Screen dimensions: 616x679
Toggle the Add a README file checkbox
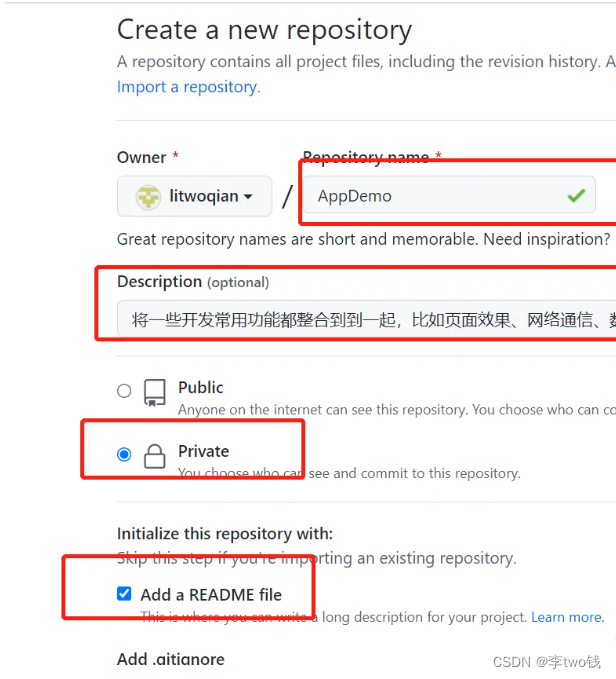124,594
